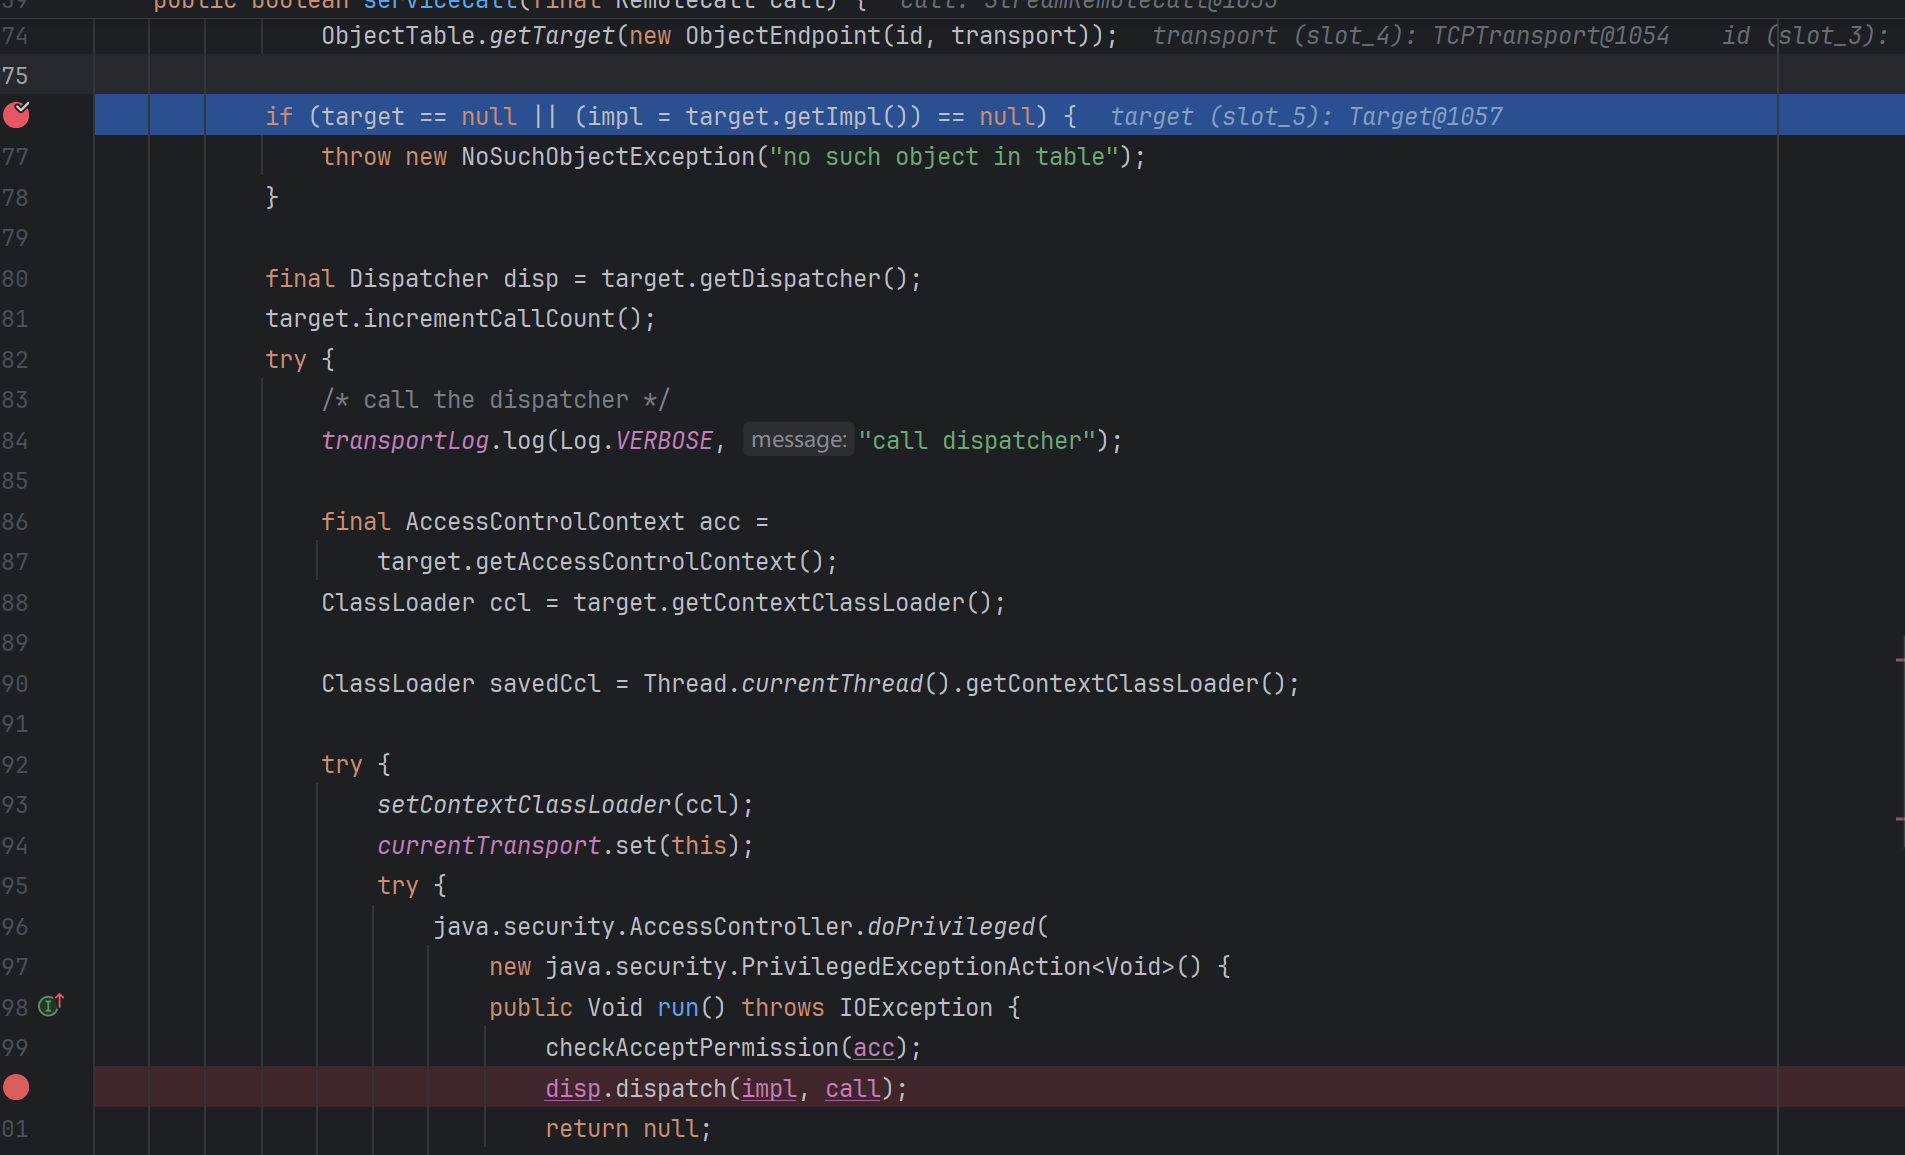1905x1155 pixels.
Task: Place caret on NoSuchObjectException class name
Action: pos(607,157)
